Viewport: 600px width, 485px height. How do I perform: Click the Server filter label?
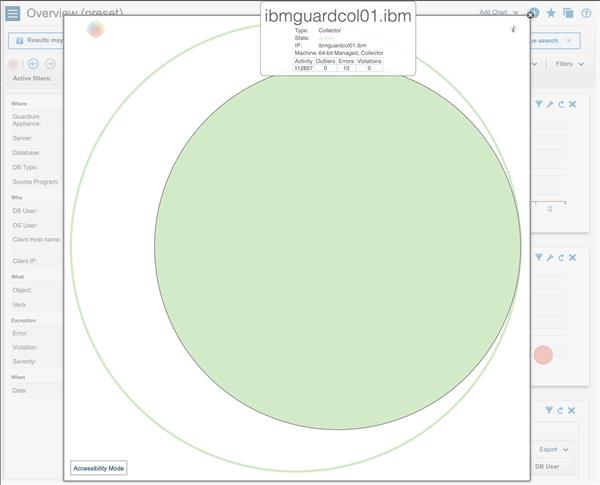point(22,138)
